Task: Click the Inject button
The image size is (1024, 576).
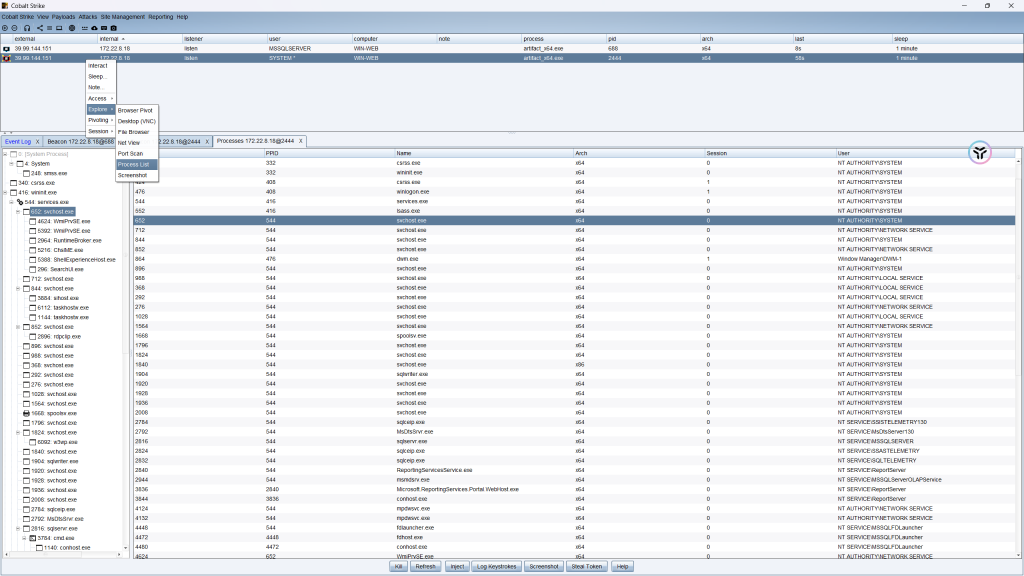Action: point(457,566)
